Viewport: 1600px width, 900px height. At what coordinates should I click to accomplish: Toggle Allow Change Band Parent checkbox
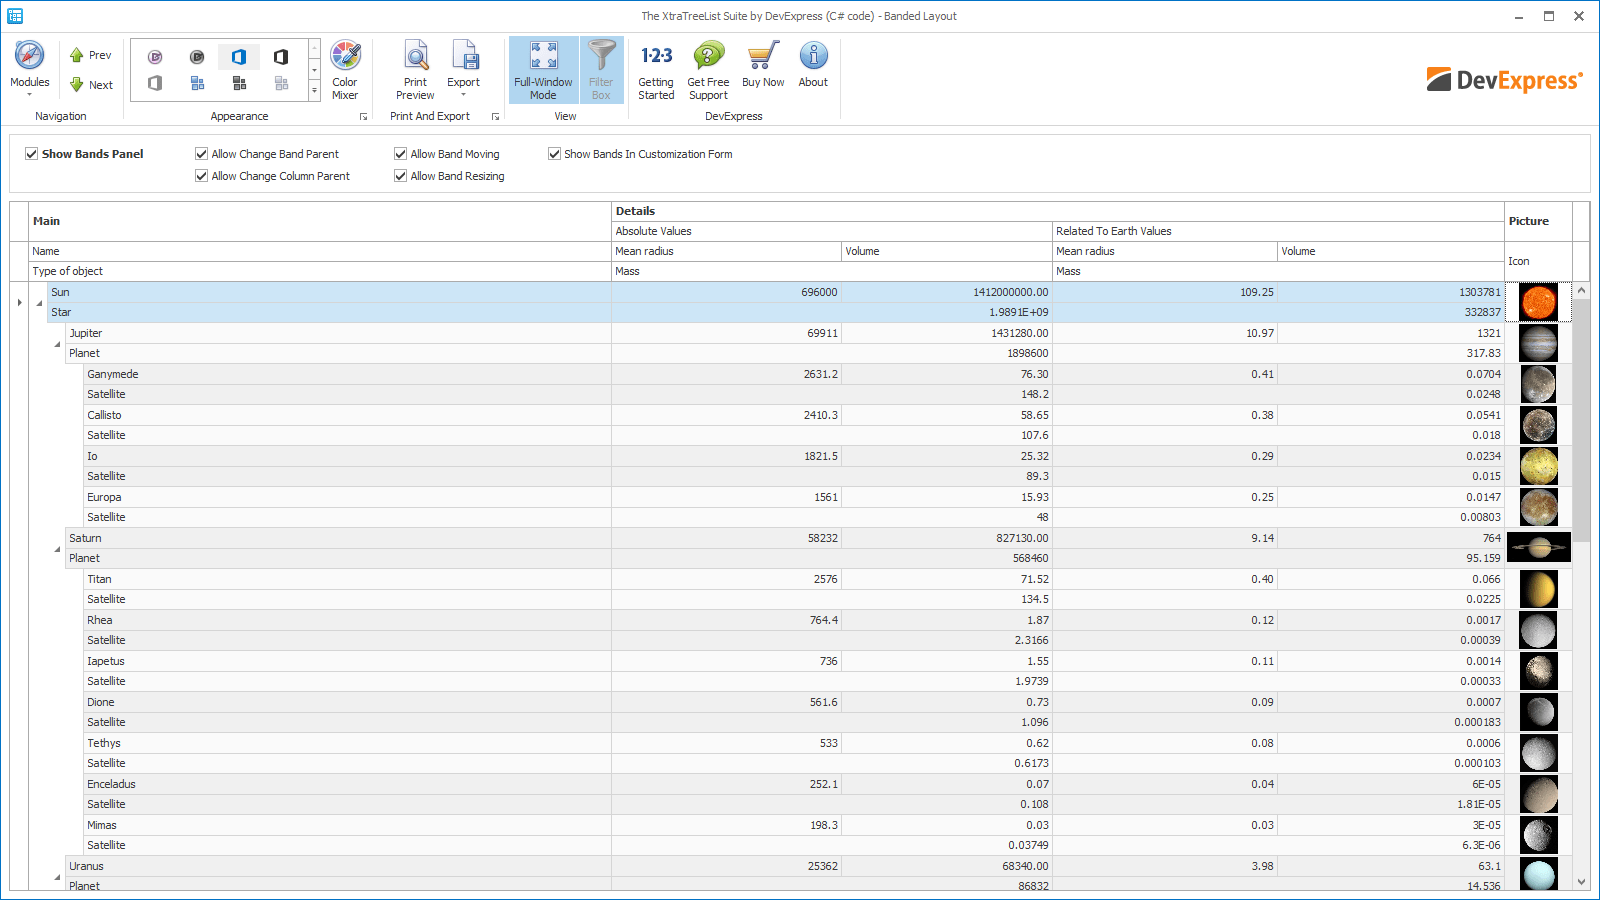coord(202,154)
